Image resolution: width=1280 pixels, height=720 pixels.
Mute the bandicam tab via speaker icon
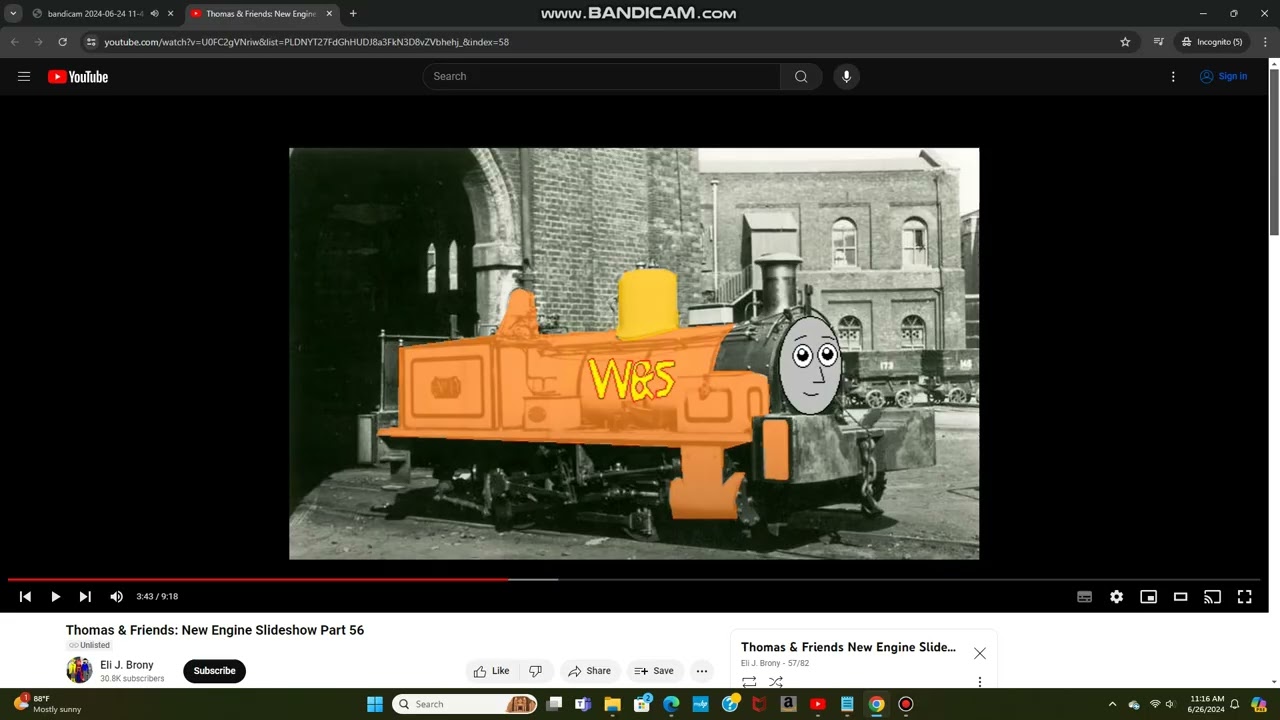coord(154,14)
